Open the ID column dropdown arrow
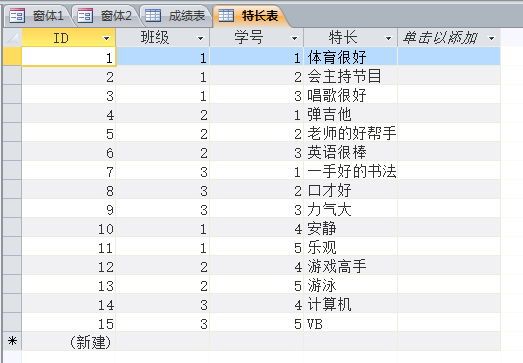 click(x=106, y=38)
